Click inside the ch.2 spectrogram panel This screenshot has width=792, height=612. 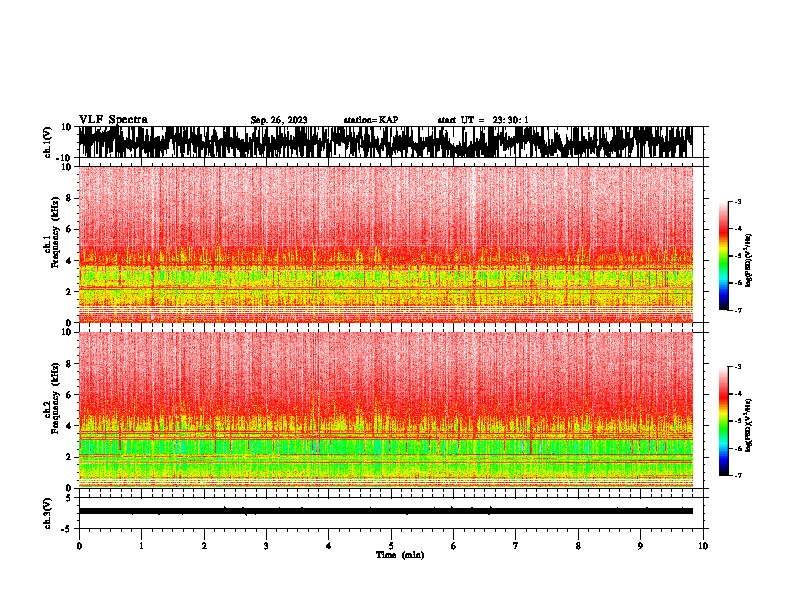pos(385,410)
